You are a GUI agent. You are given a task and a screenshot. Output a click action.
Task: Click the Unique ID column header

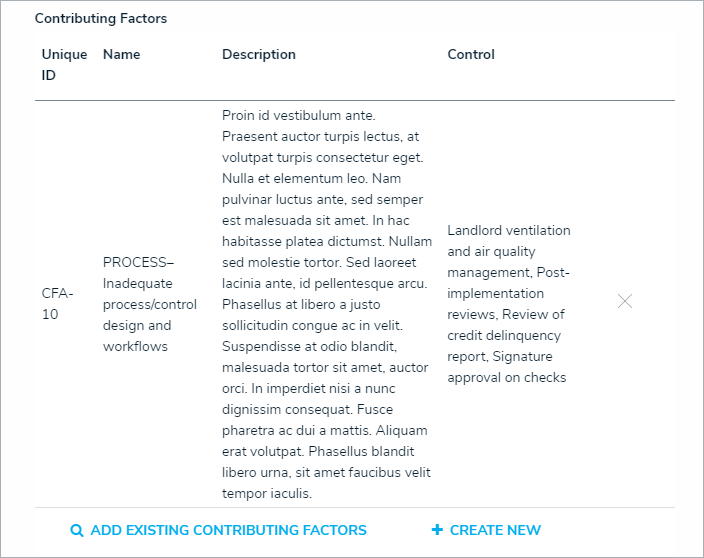[64, 65]
